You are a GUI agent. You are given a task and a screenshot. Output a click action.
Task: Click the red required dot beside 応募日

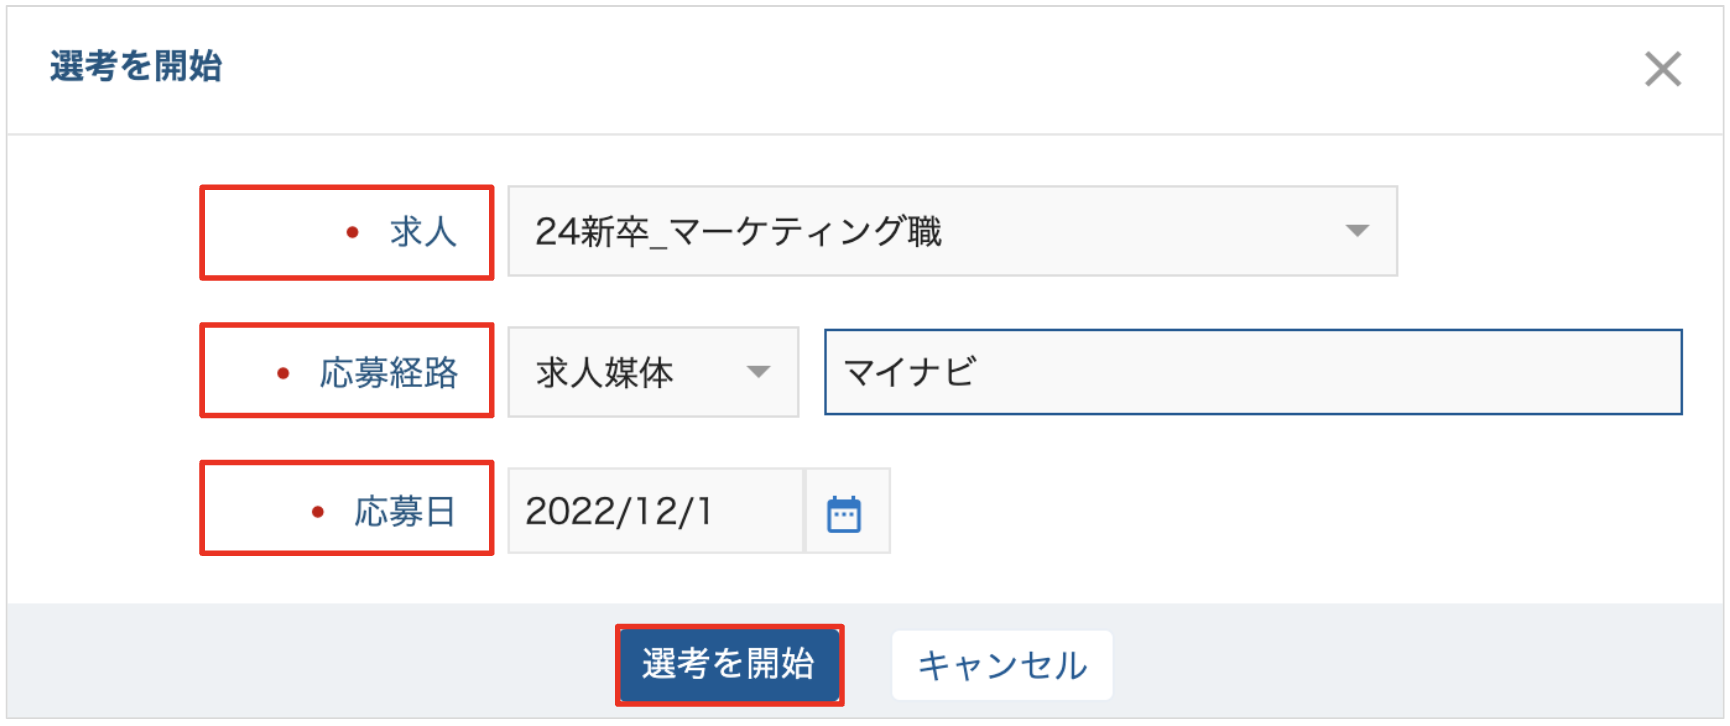pyautogui.click(x=318, y=512)
